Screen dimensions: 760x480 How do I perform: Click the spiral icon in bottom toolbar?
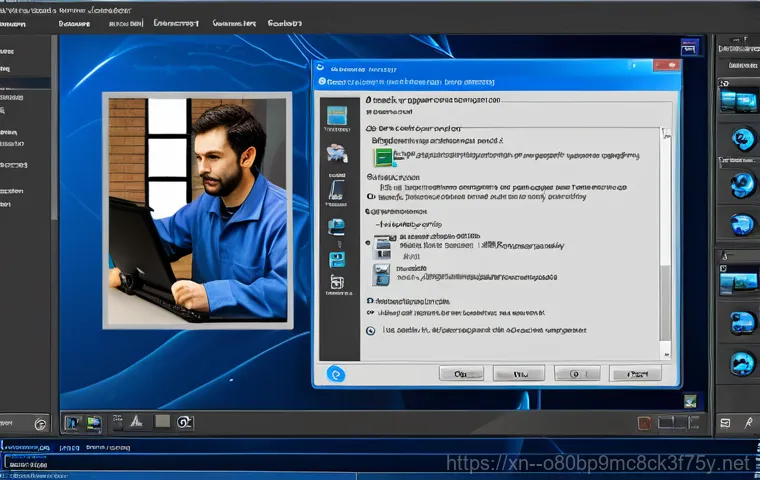[185, 422]
